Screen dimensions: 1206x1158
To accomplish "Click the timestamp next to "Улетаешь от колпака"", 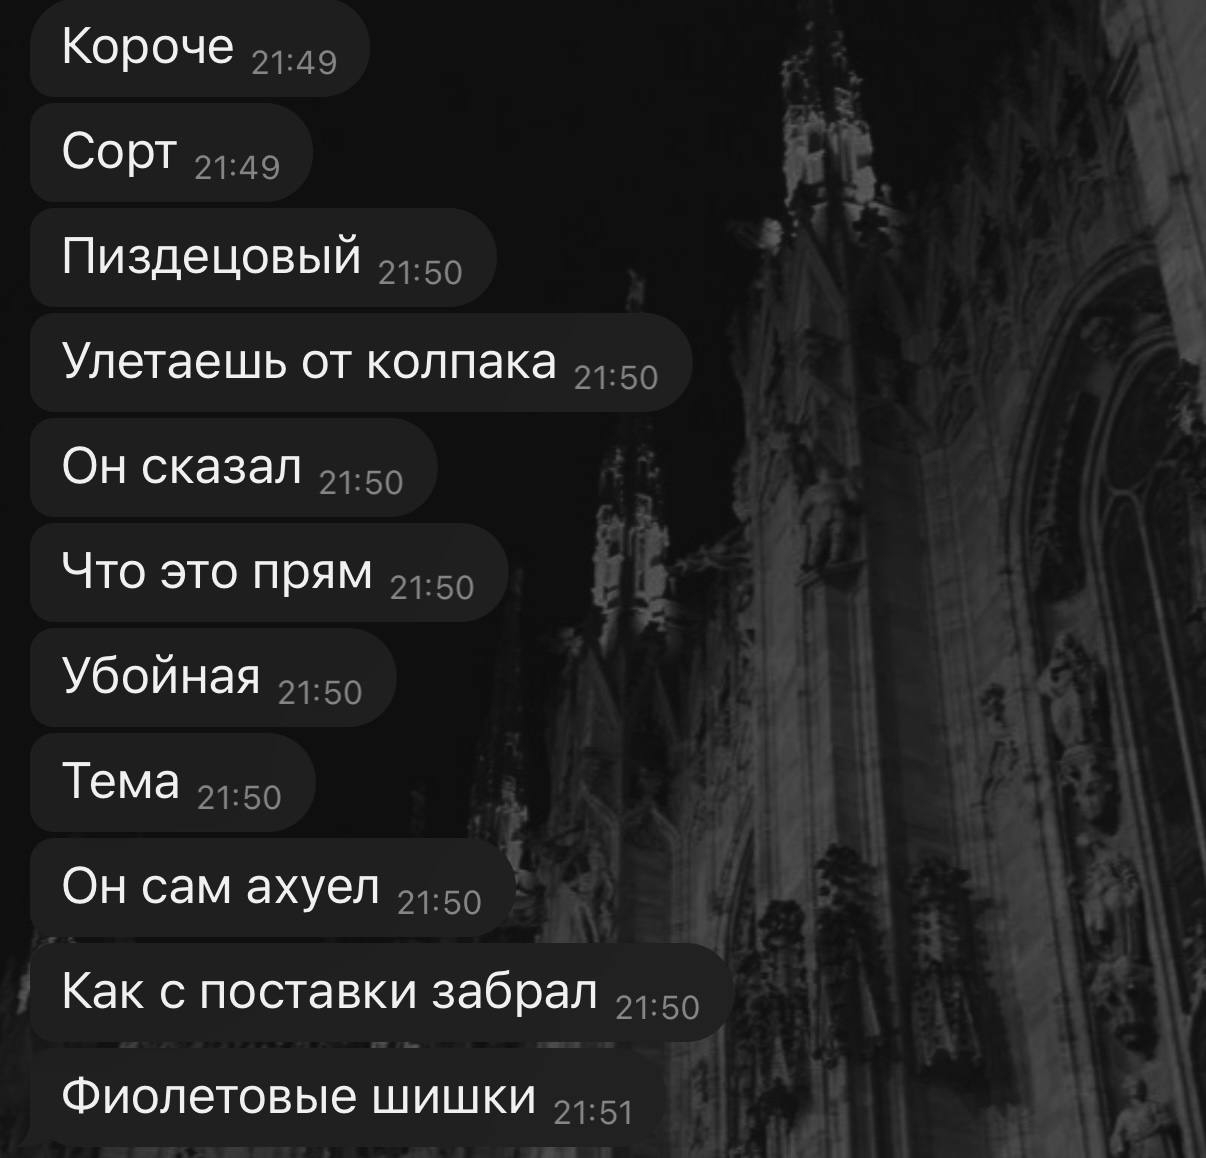I will (616, 378).
